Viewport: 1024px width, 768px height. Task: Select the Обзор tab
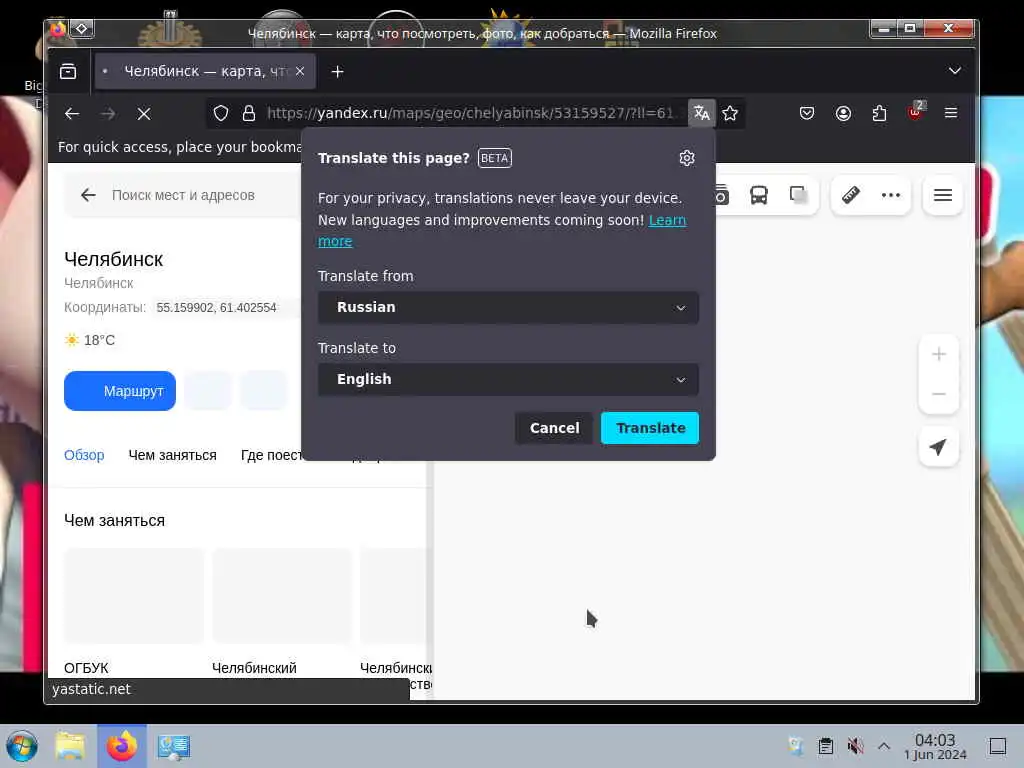pyautogui.click(x=84, y=455)
